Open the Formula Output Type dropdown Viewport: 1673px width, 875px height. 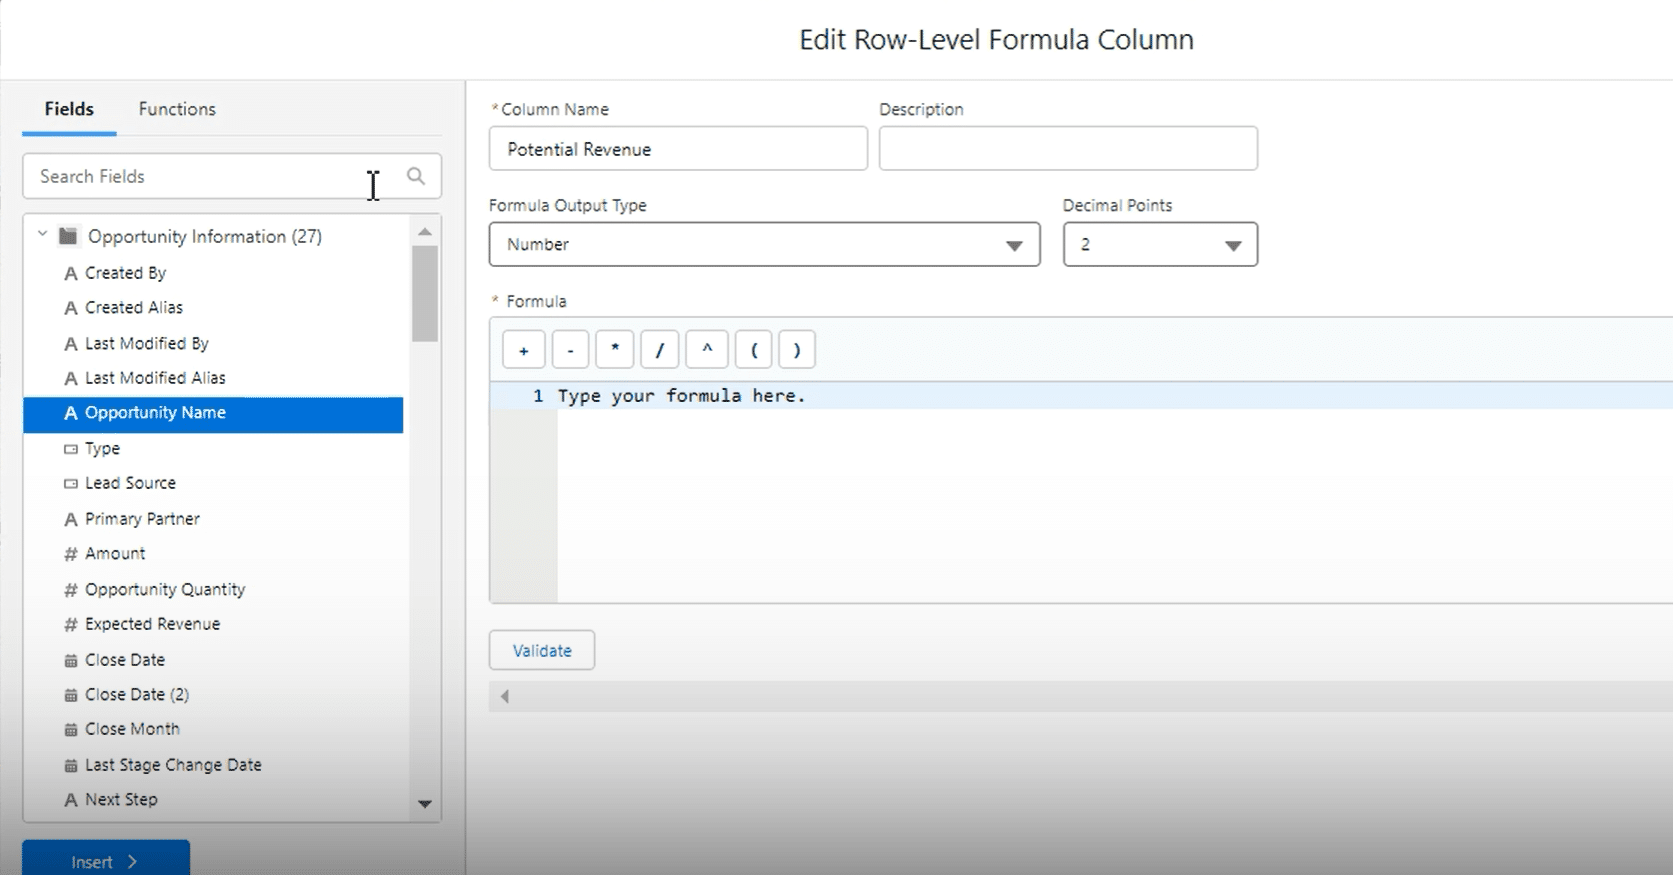(x=764, y=245)
